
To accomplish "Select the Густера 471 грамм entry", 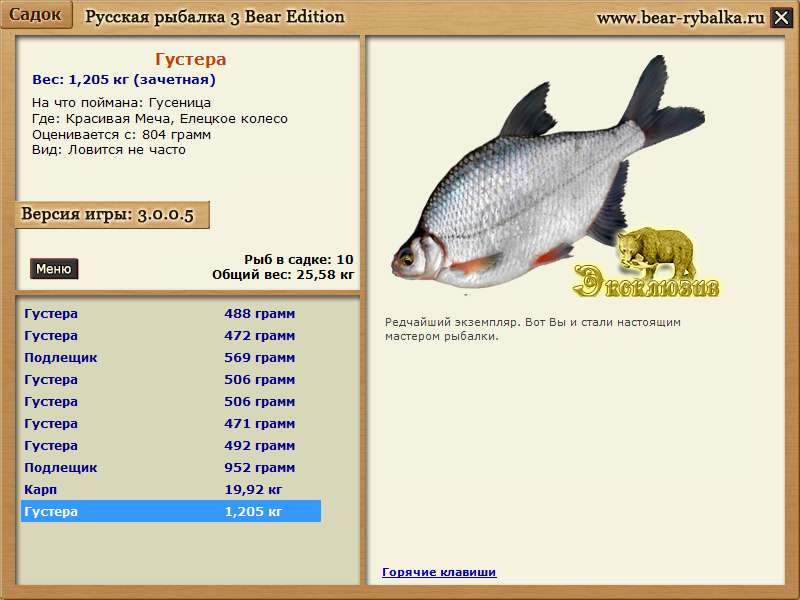I will point(170,424).
